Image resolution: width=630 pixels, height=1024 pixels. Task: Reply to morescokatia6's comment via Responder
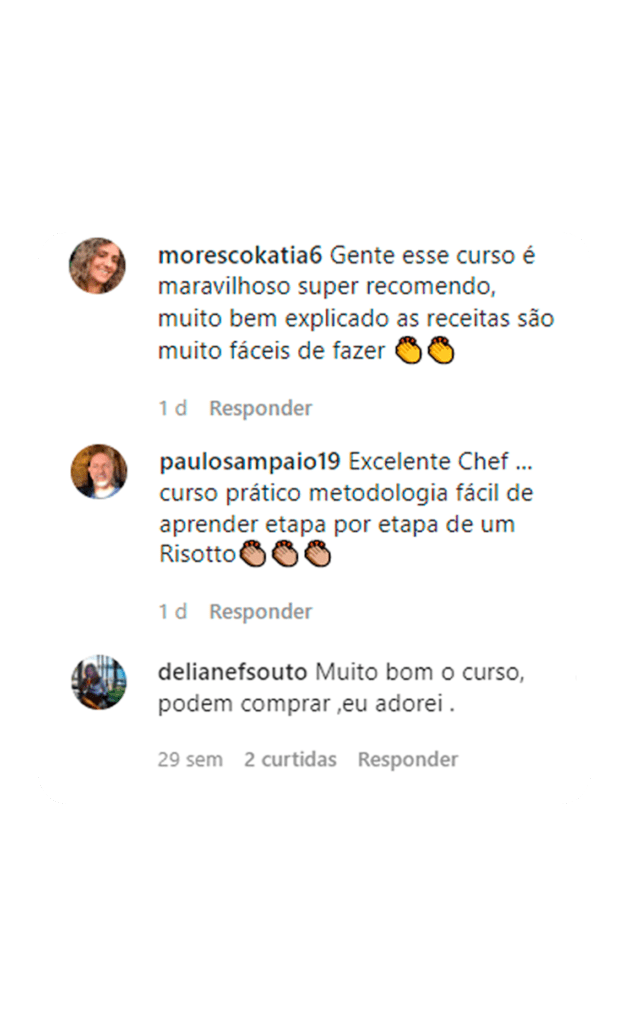260,408
